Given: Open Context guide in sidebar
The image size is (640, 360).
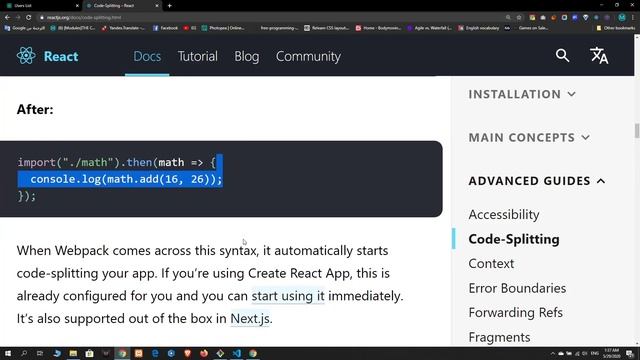Looking at the screenshot, I should click(x=491, y=264).
